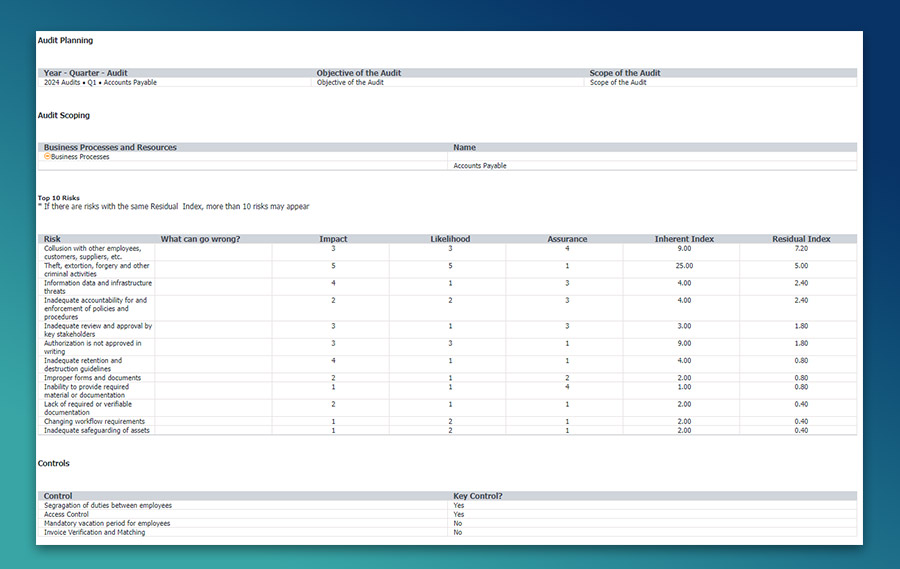Select the 'Accounts Payable' name cell

[480, 165]
